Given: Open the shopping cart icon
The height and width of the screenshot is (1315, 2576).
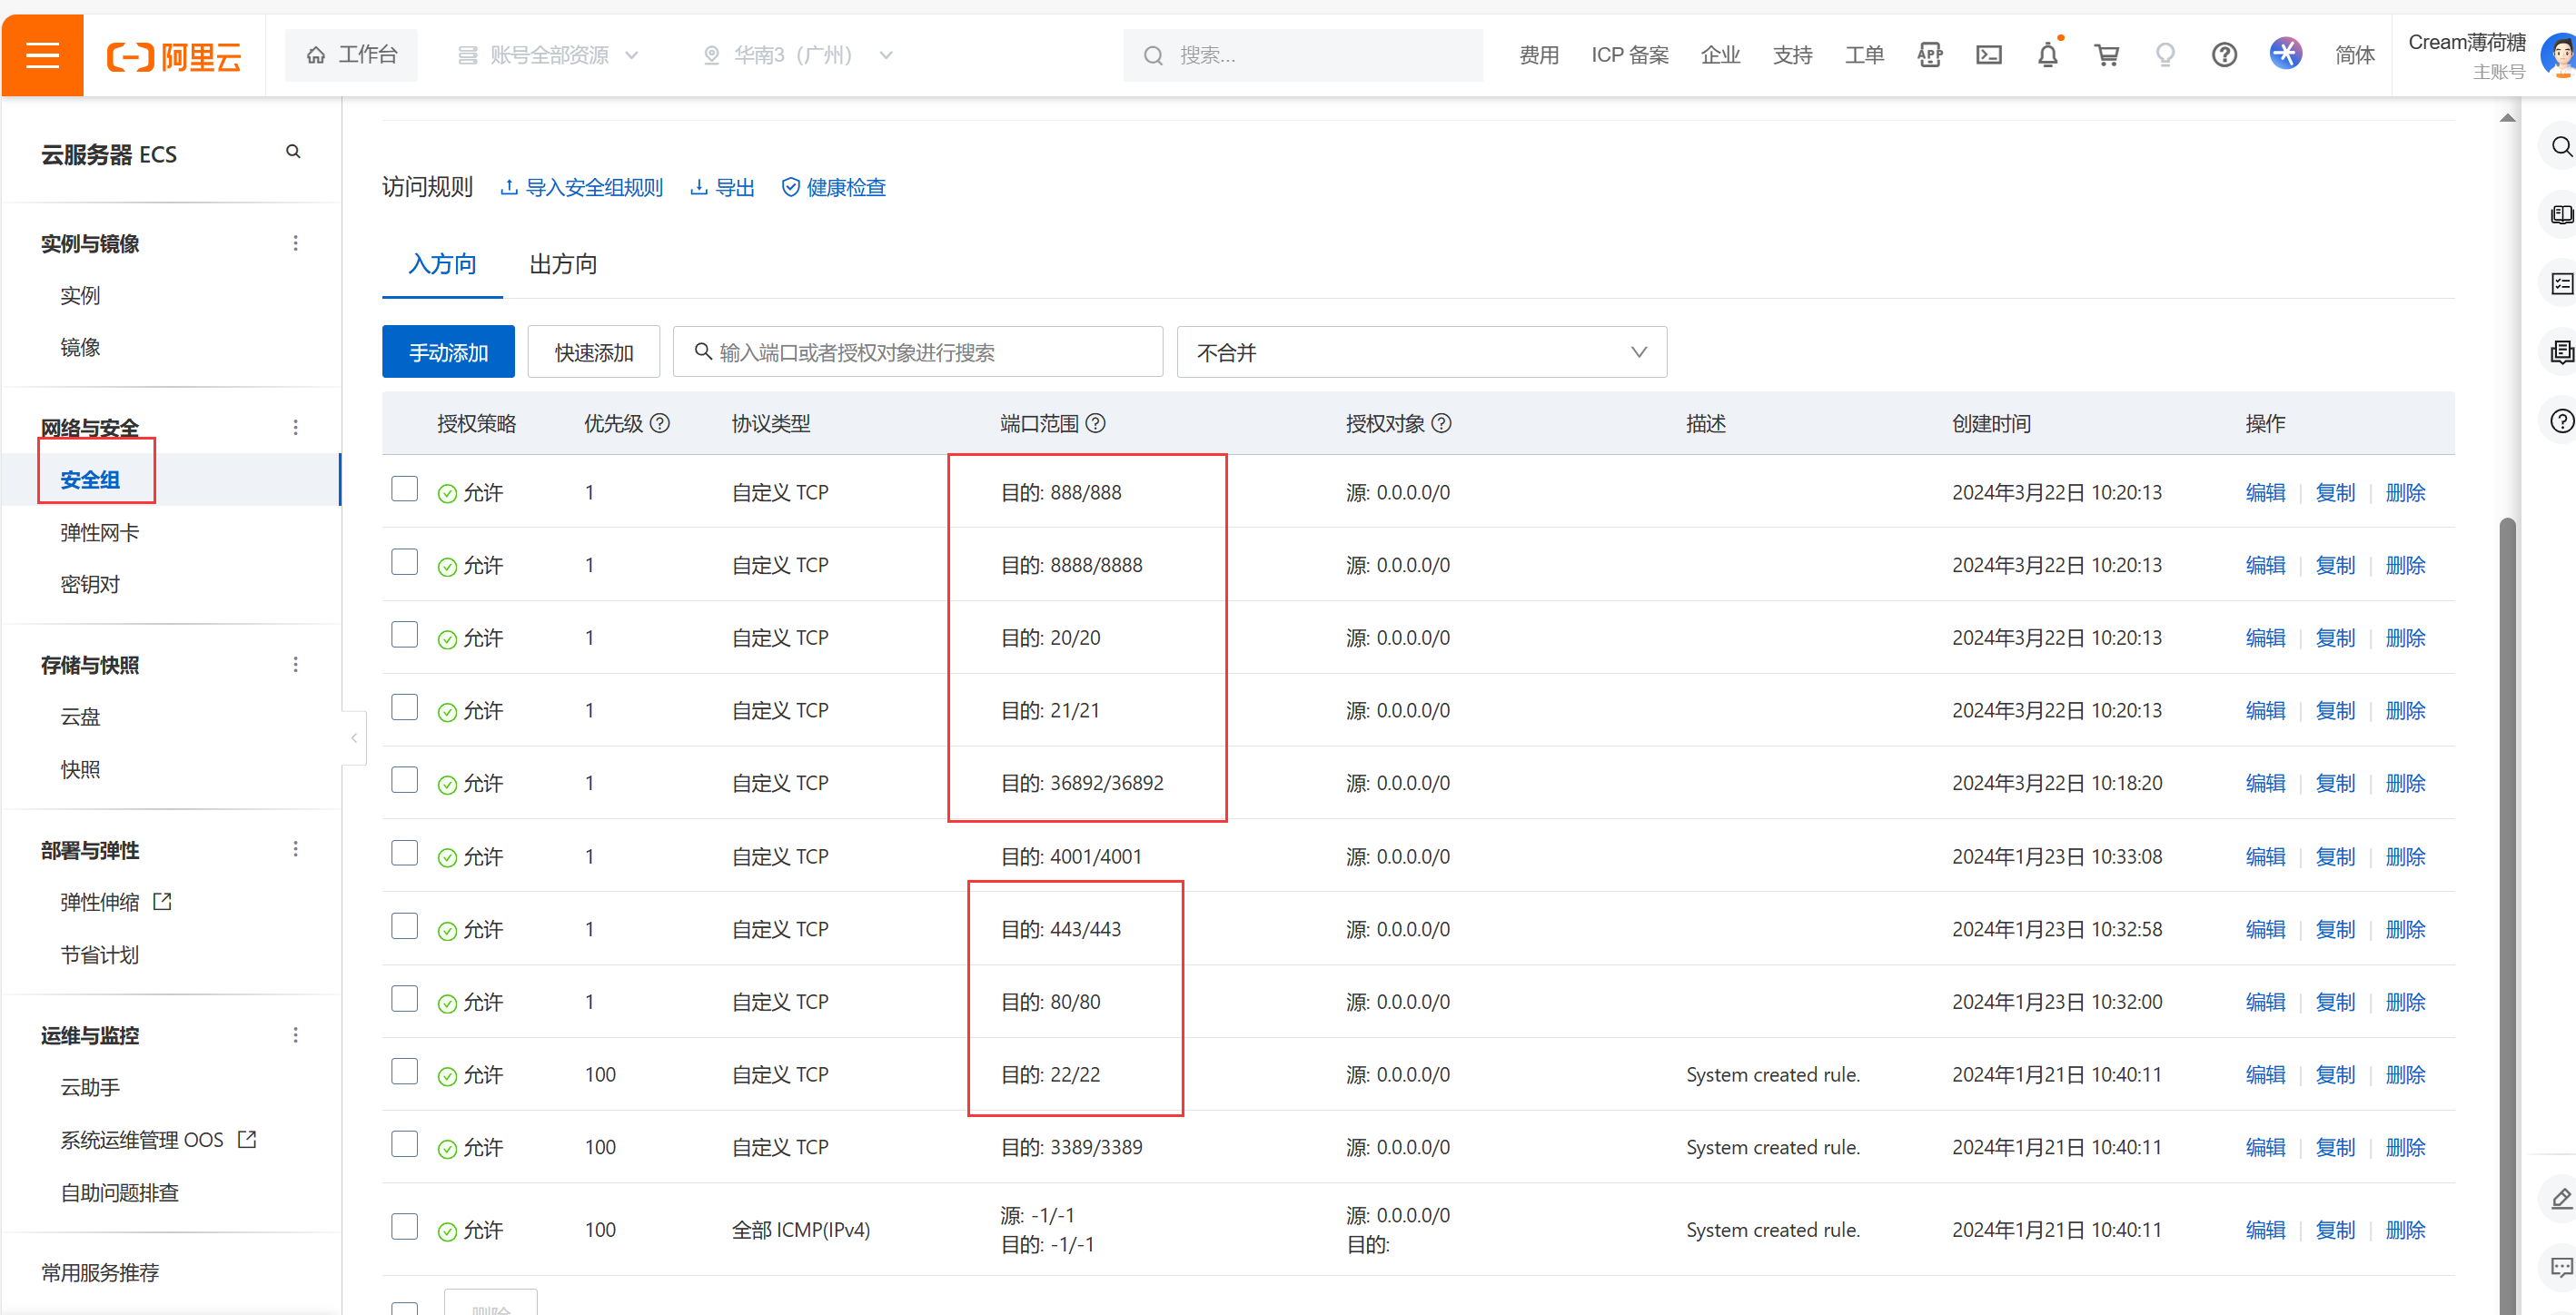Looking at the screenshot, I should point(2106,55).
